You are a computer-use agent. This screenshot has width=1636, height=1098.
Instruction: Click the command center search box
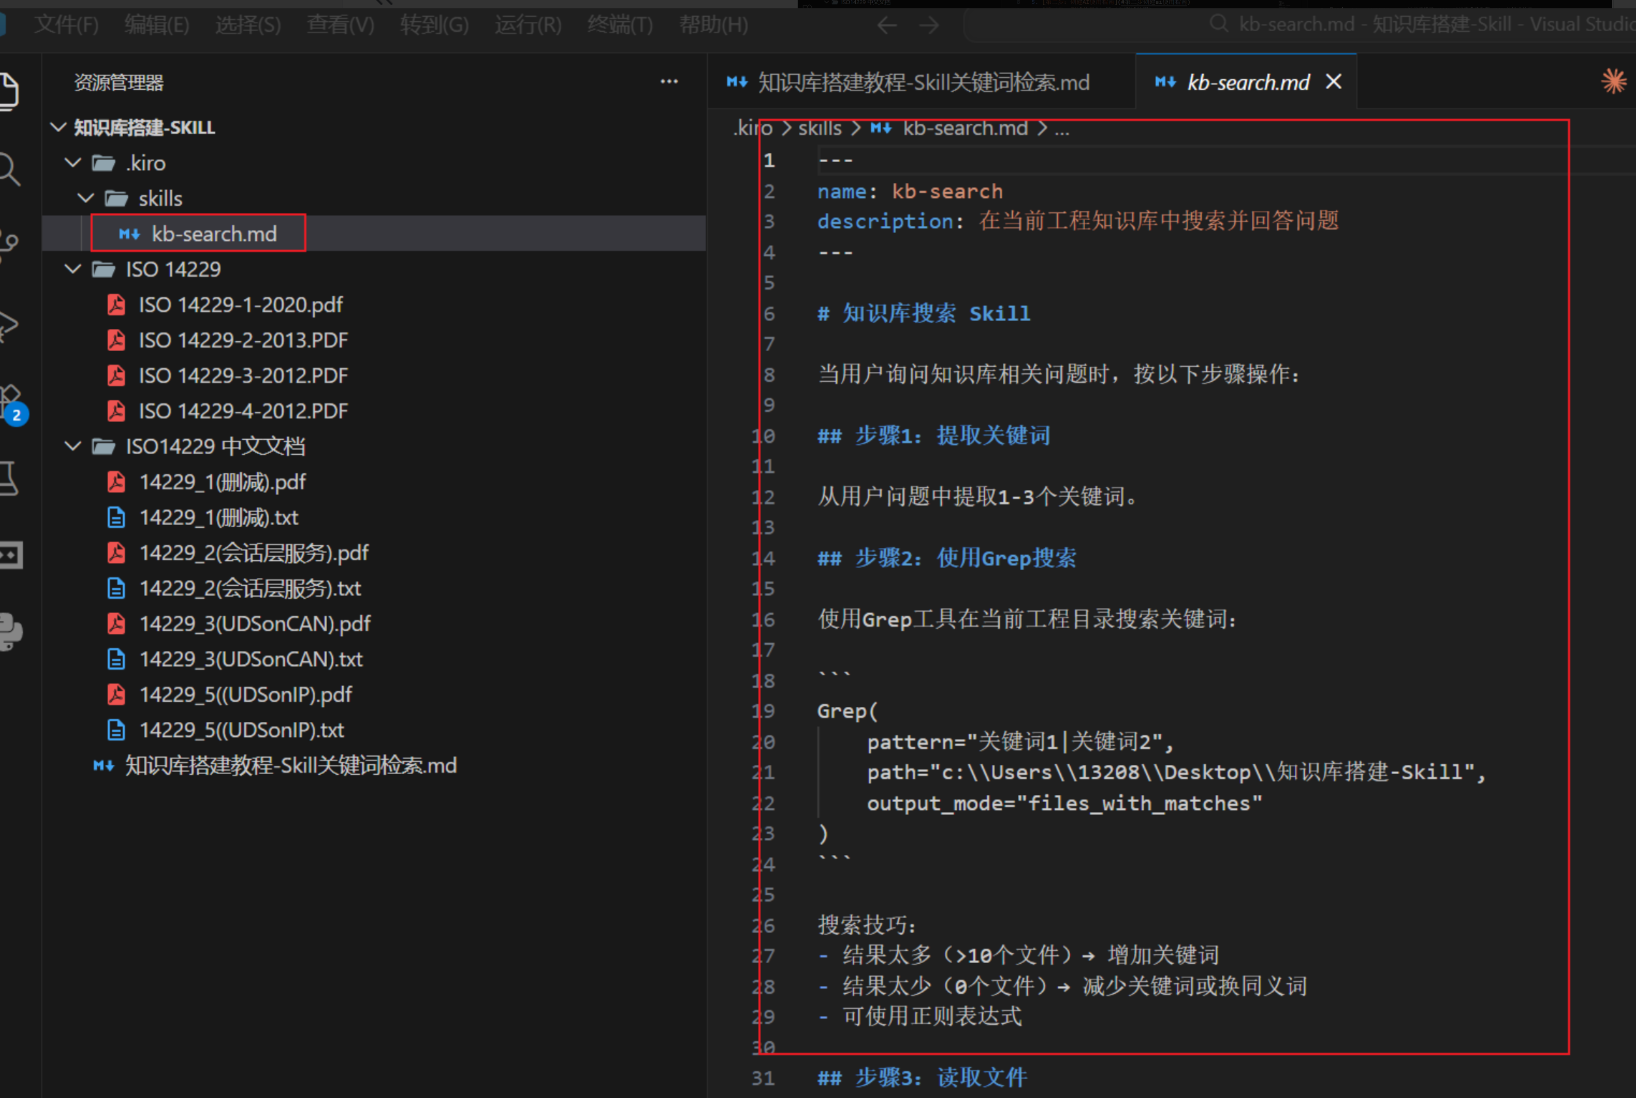(x=1300, y=25)
